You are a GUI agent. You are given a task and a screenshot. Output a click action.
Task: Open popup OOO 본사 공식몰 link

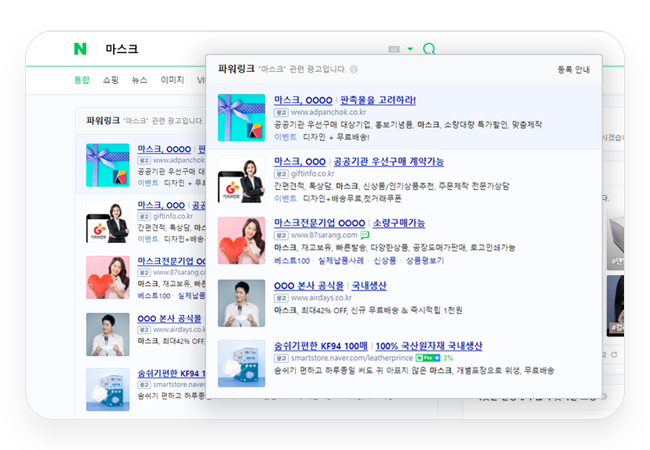[309, 286]
